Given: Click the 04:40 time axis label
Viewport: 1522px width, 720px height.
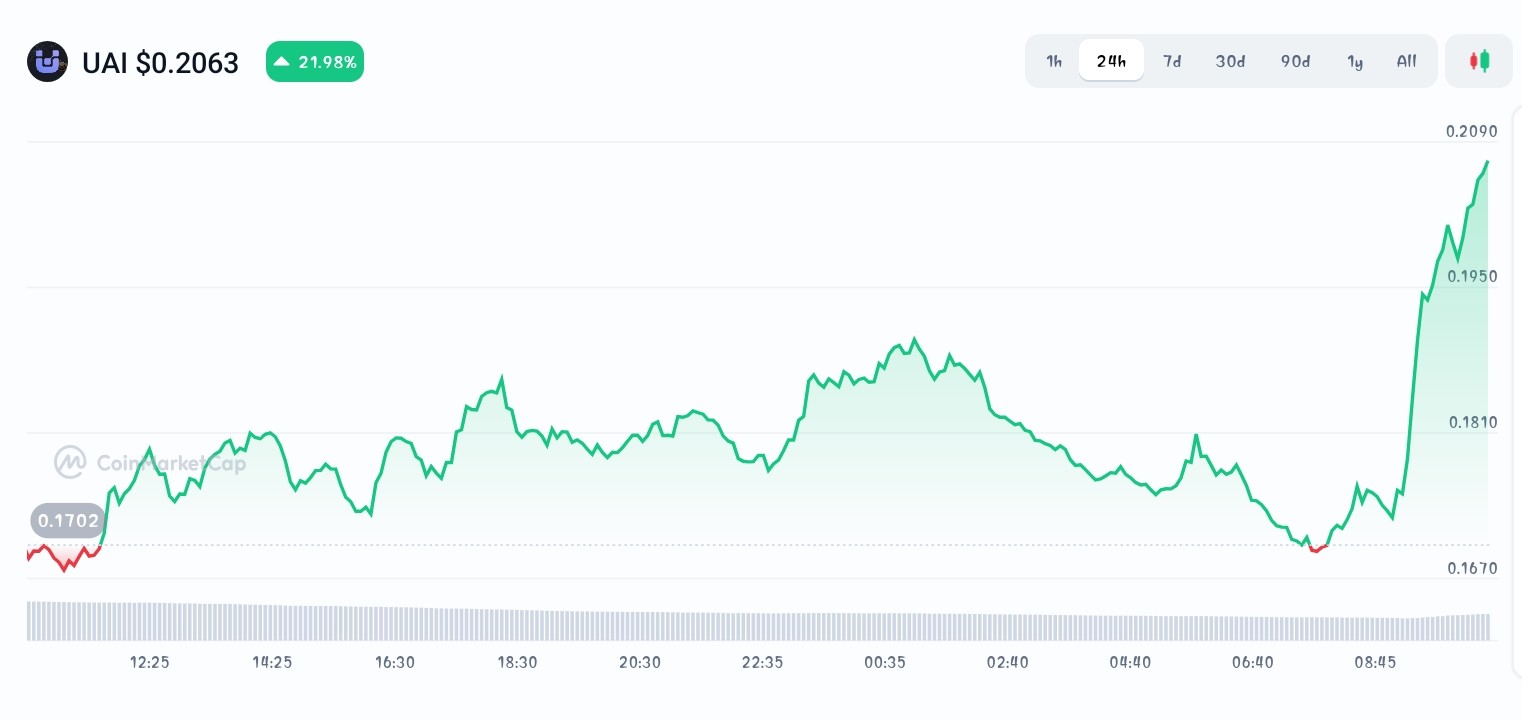Looking at the screenshot, I should [1130, 662].
